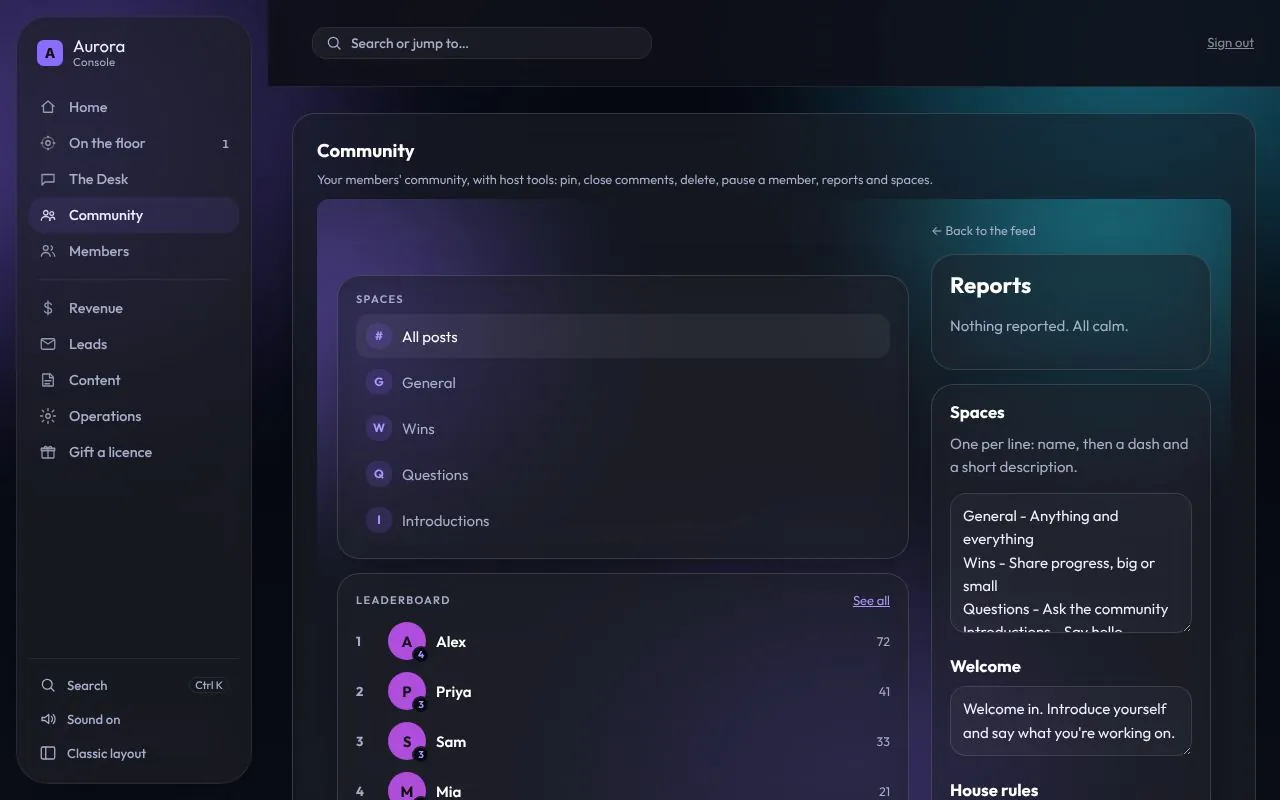Click the 'Nothing reported. All calm.' text
Image resolution: width=1280 pixels, height=800 pixels.
(x=1039, y=326)
